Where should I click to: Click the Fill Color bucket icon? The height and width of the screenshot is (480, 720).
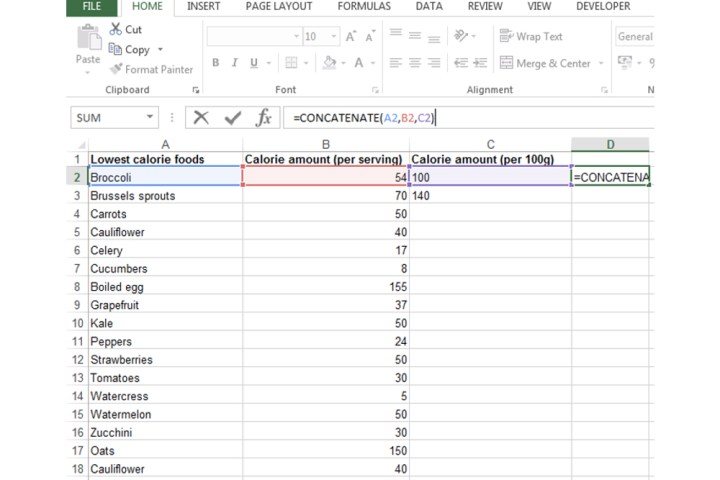(329, 62)
